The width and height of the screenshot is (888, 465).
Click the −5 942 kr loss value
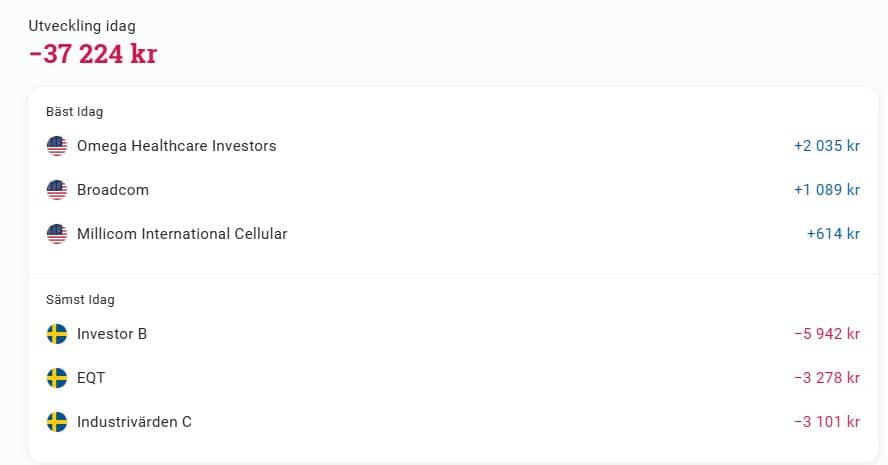pyautogui.click(x=825, y=334)
